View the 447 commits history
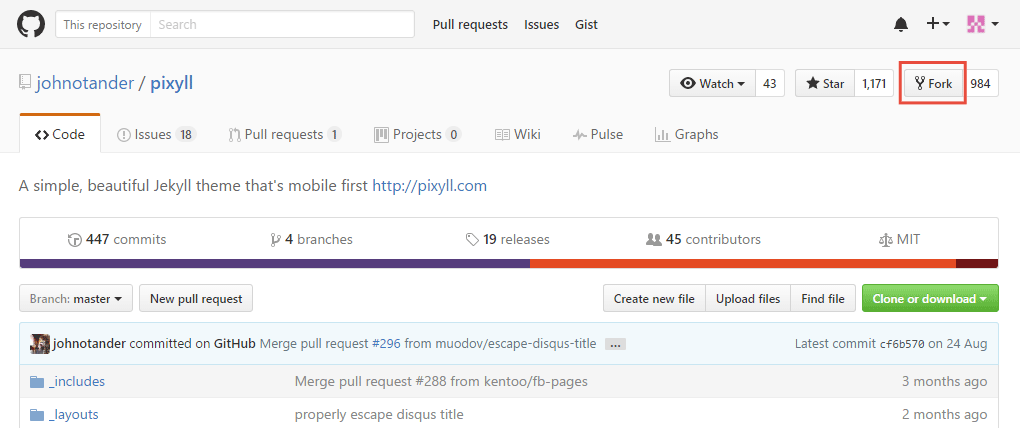 click(x=117, y=239)
